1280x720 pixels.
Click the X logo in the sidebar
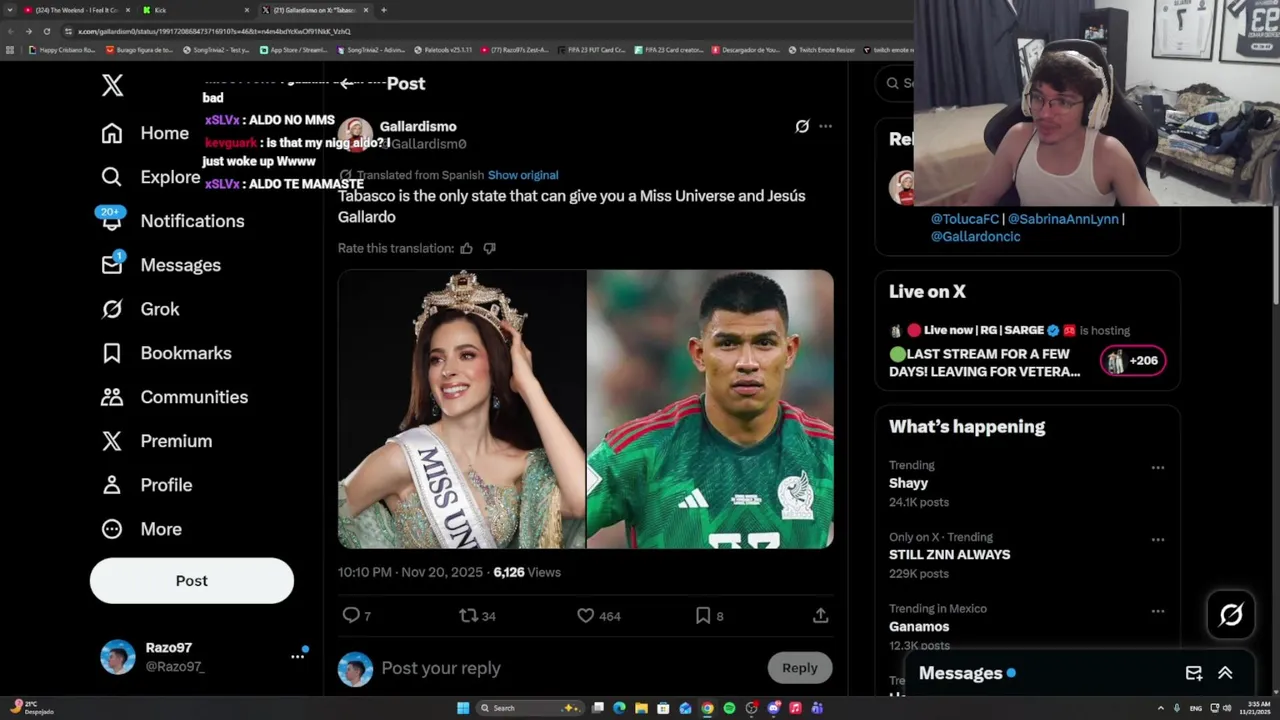(113, 85)
